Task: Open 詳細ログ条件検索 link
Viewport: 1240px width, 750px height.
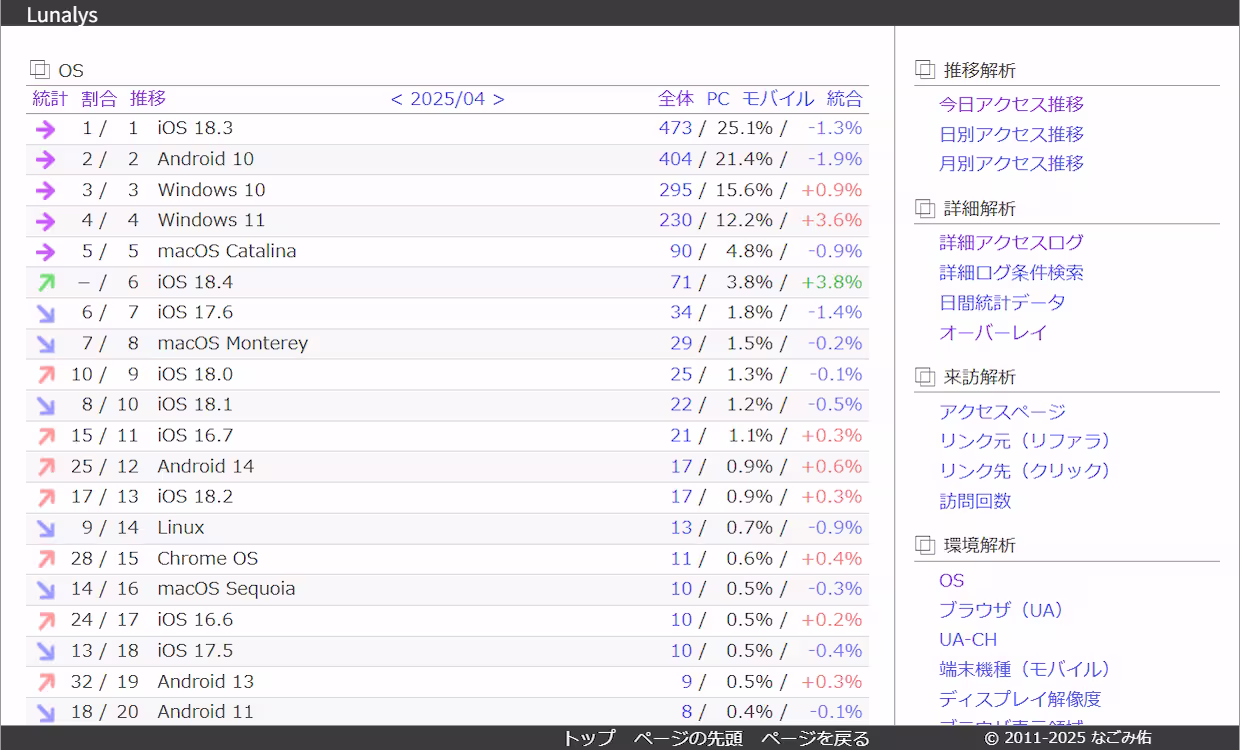Action: pyautogui.click(x=1011, y=272)
